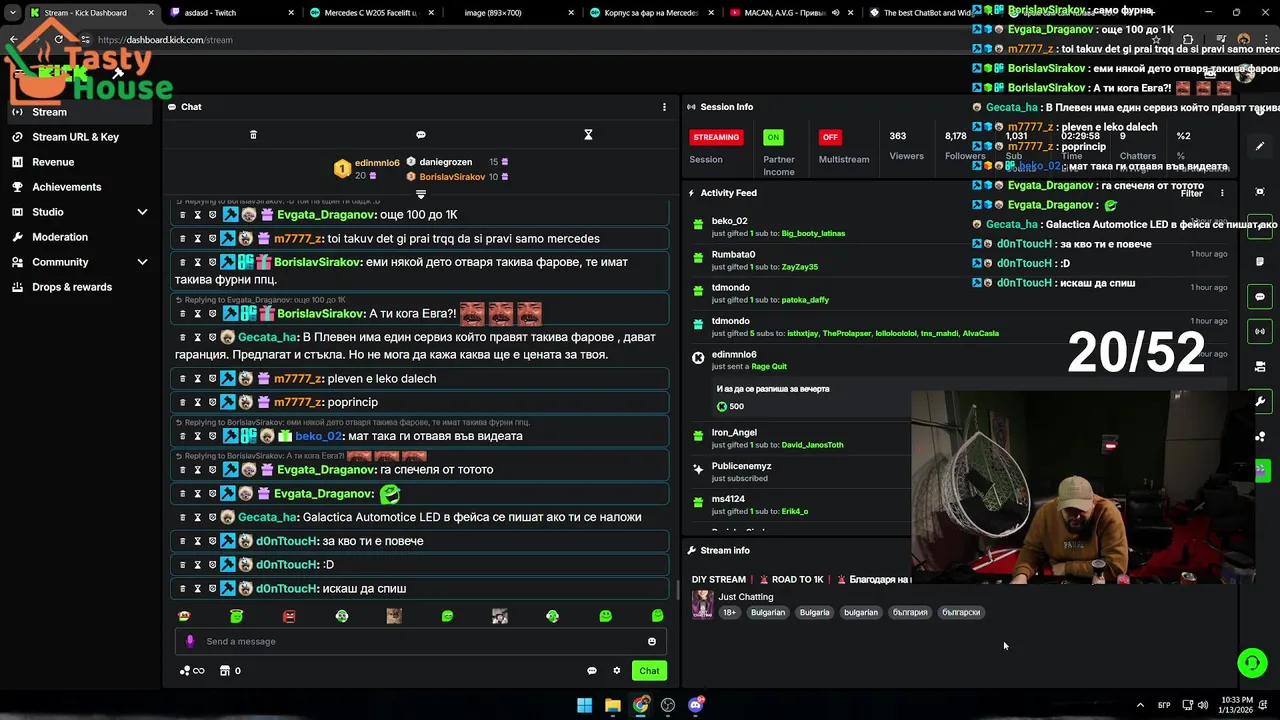This screenshot has height=720, width=1280.
Task: Switch to the 'asdasd - Twitch' tab
Action: pyautogui.click(x=230, y=13)
